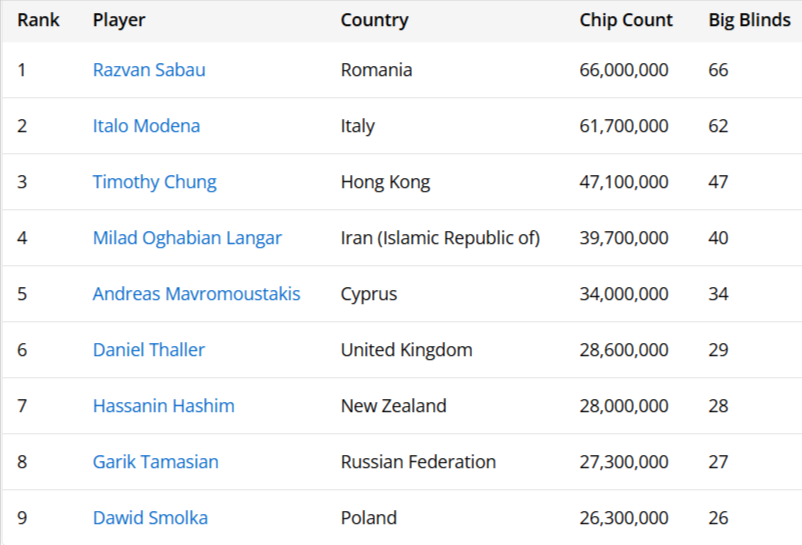Follow the Dawid Smolka link
Image resolution: width=802 pixels, height=545 pixels.
(150, 518)
